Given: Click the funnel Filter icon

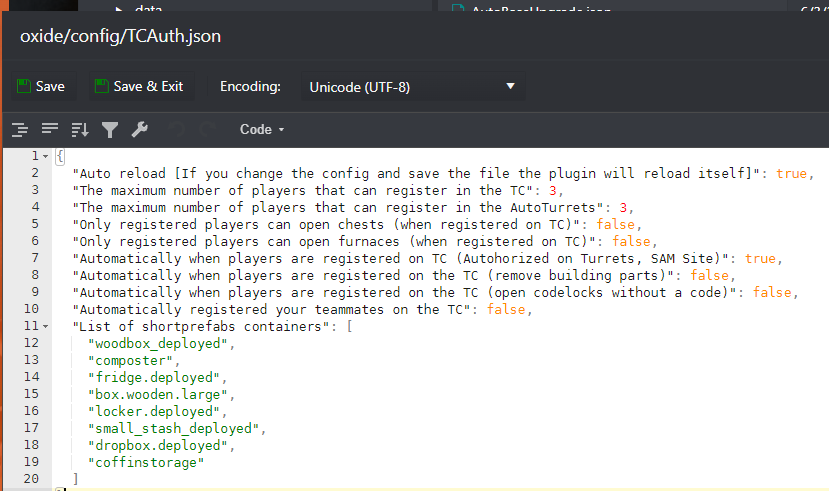Looking at the screenshot, I should click(110, 129).
